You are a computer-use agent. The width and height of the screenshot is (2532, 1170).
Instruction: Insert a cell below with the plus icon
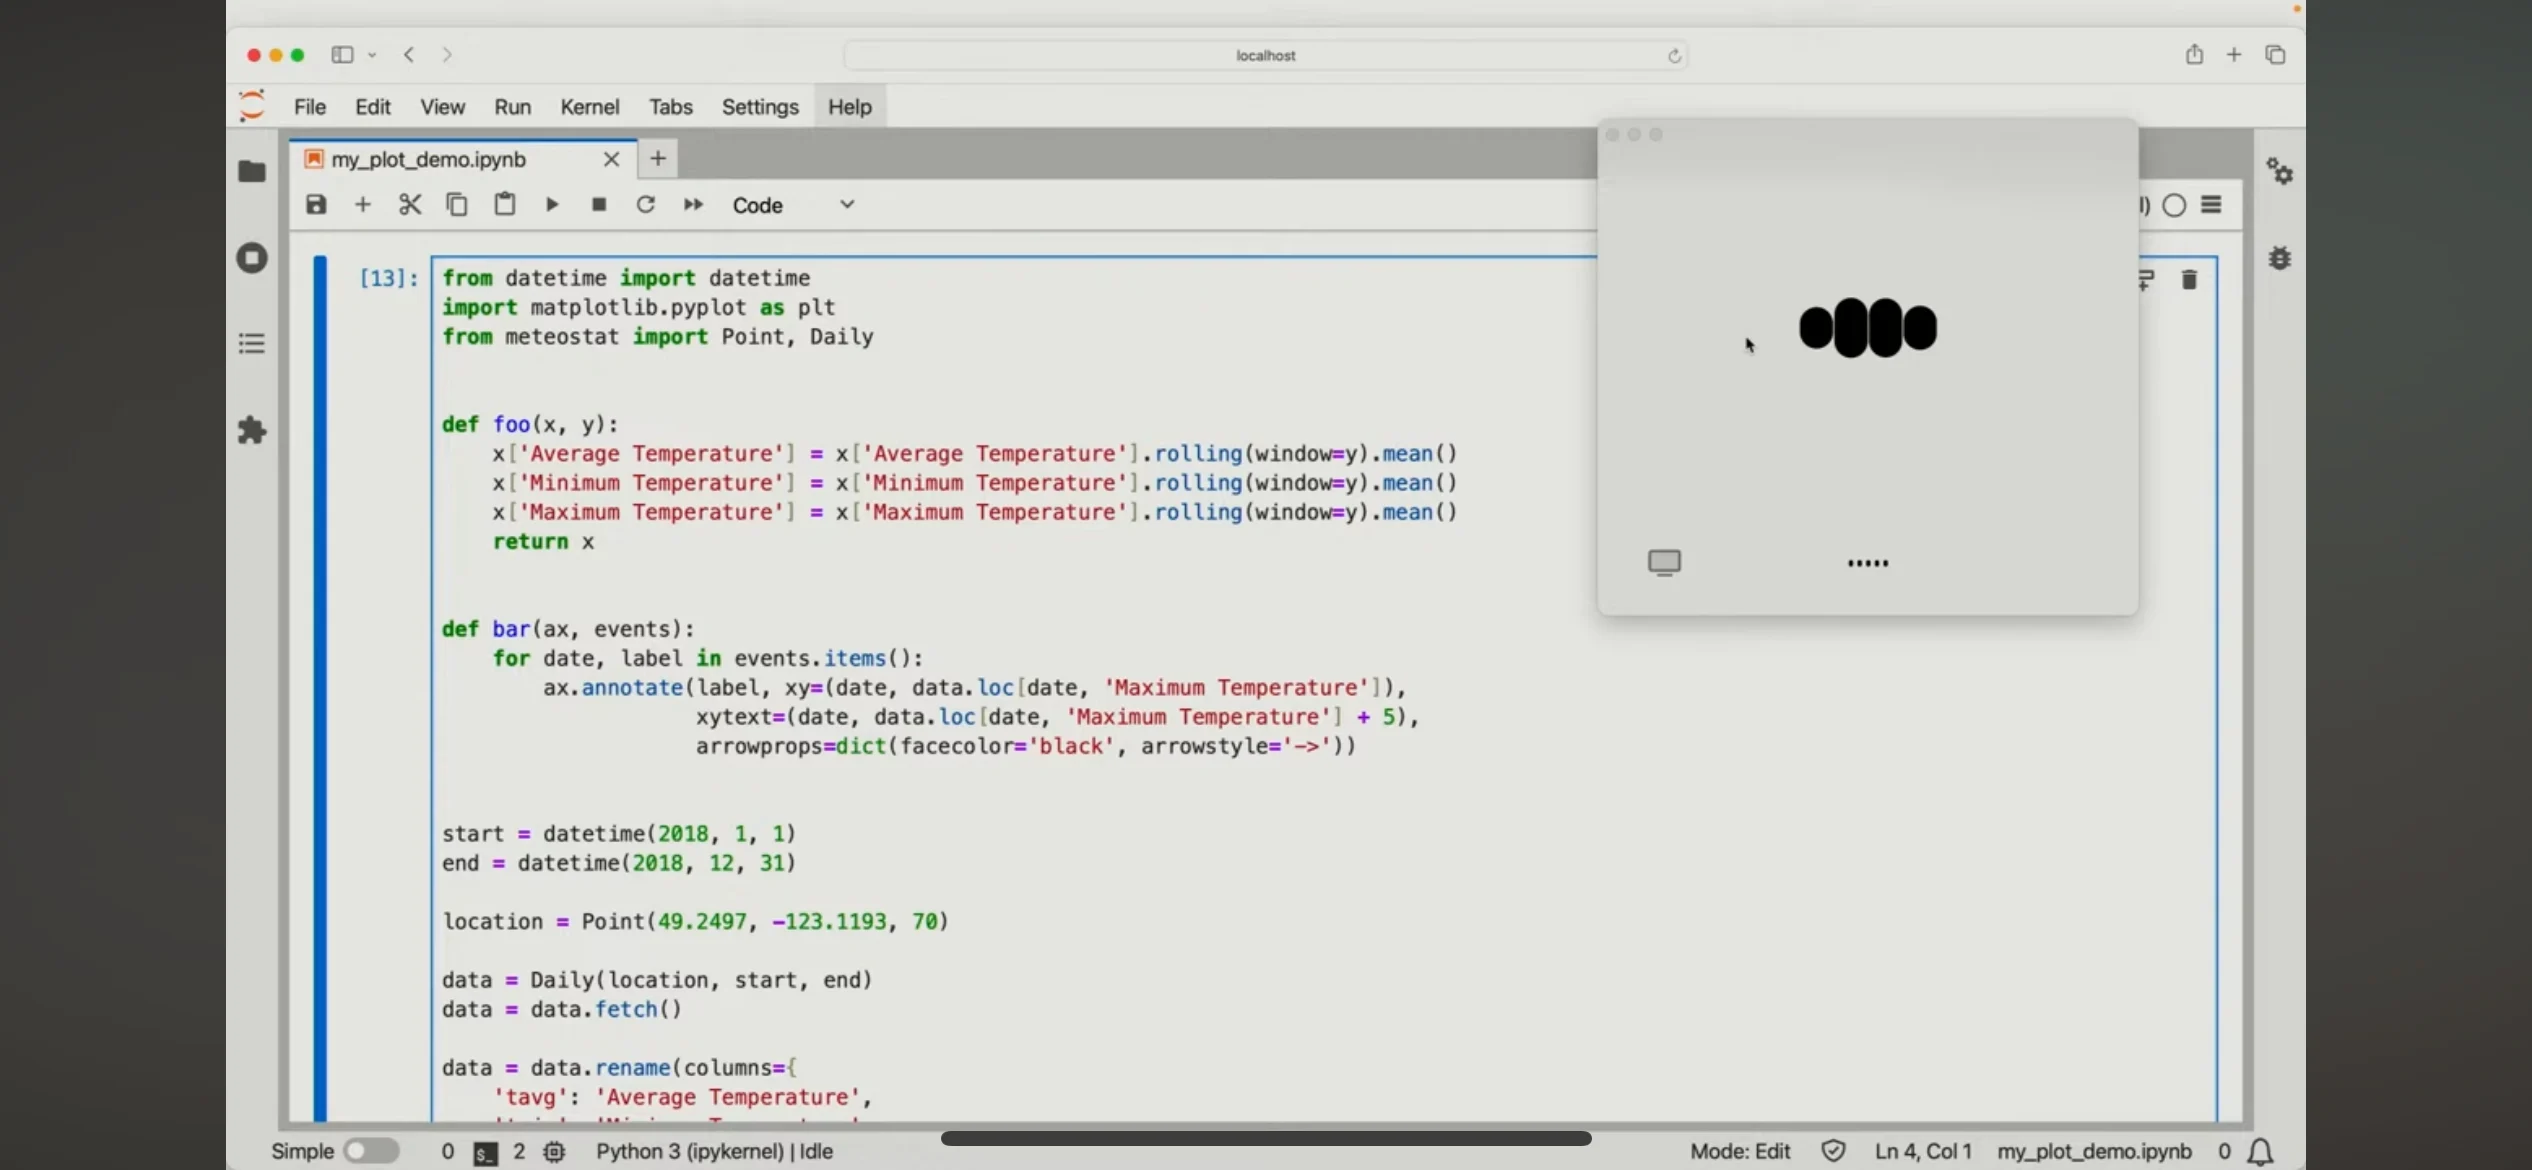pos(363,205)
